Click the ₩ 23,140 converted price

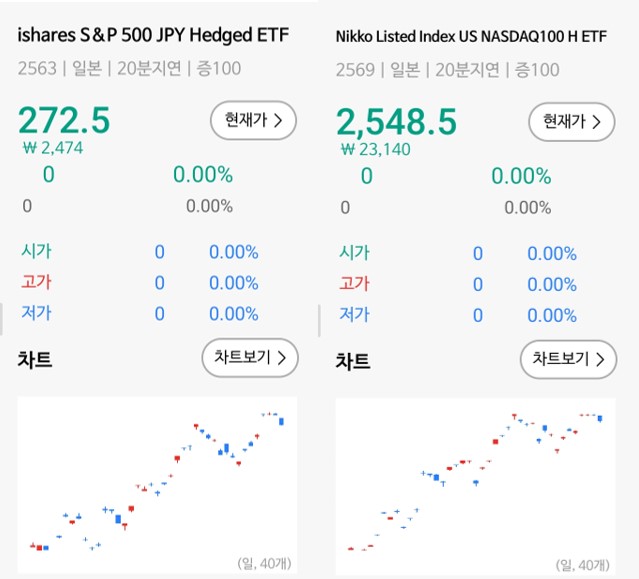tap(375, 149)
